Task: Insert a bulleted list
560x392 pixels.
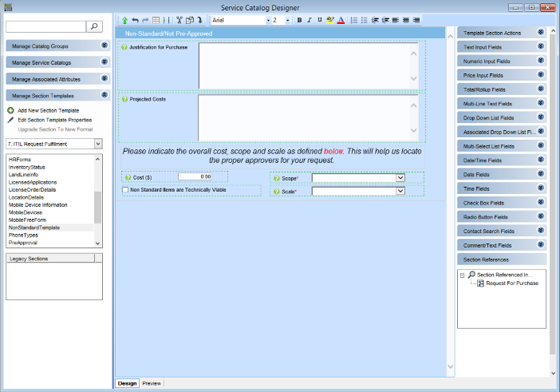Action: pyautogui.click(x=364, y=20)
